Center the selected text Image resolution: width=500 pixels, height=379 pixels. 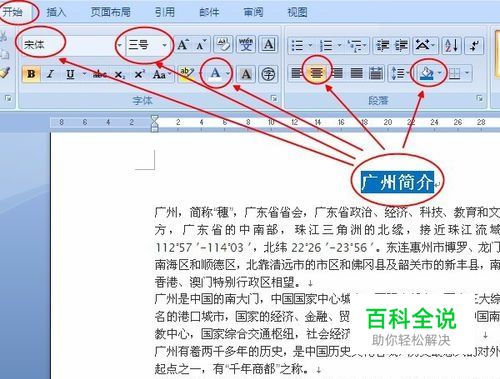tap(316, 73)
